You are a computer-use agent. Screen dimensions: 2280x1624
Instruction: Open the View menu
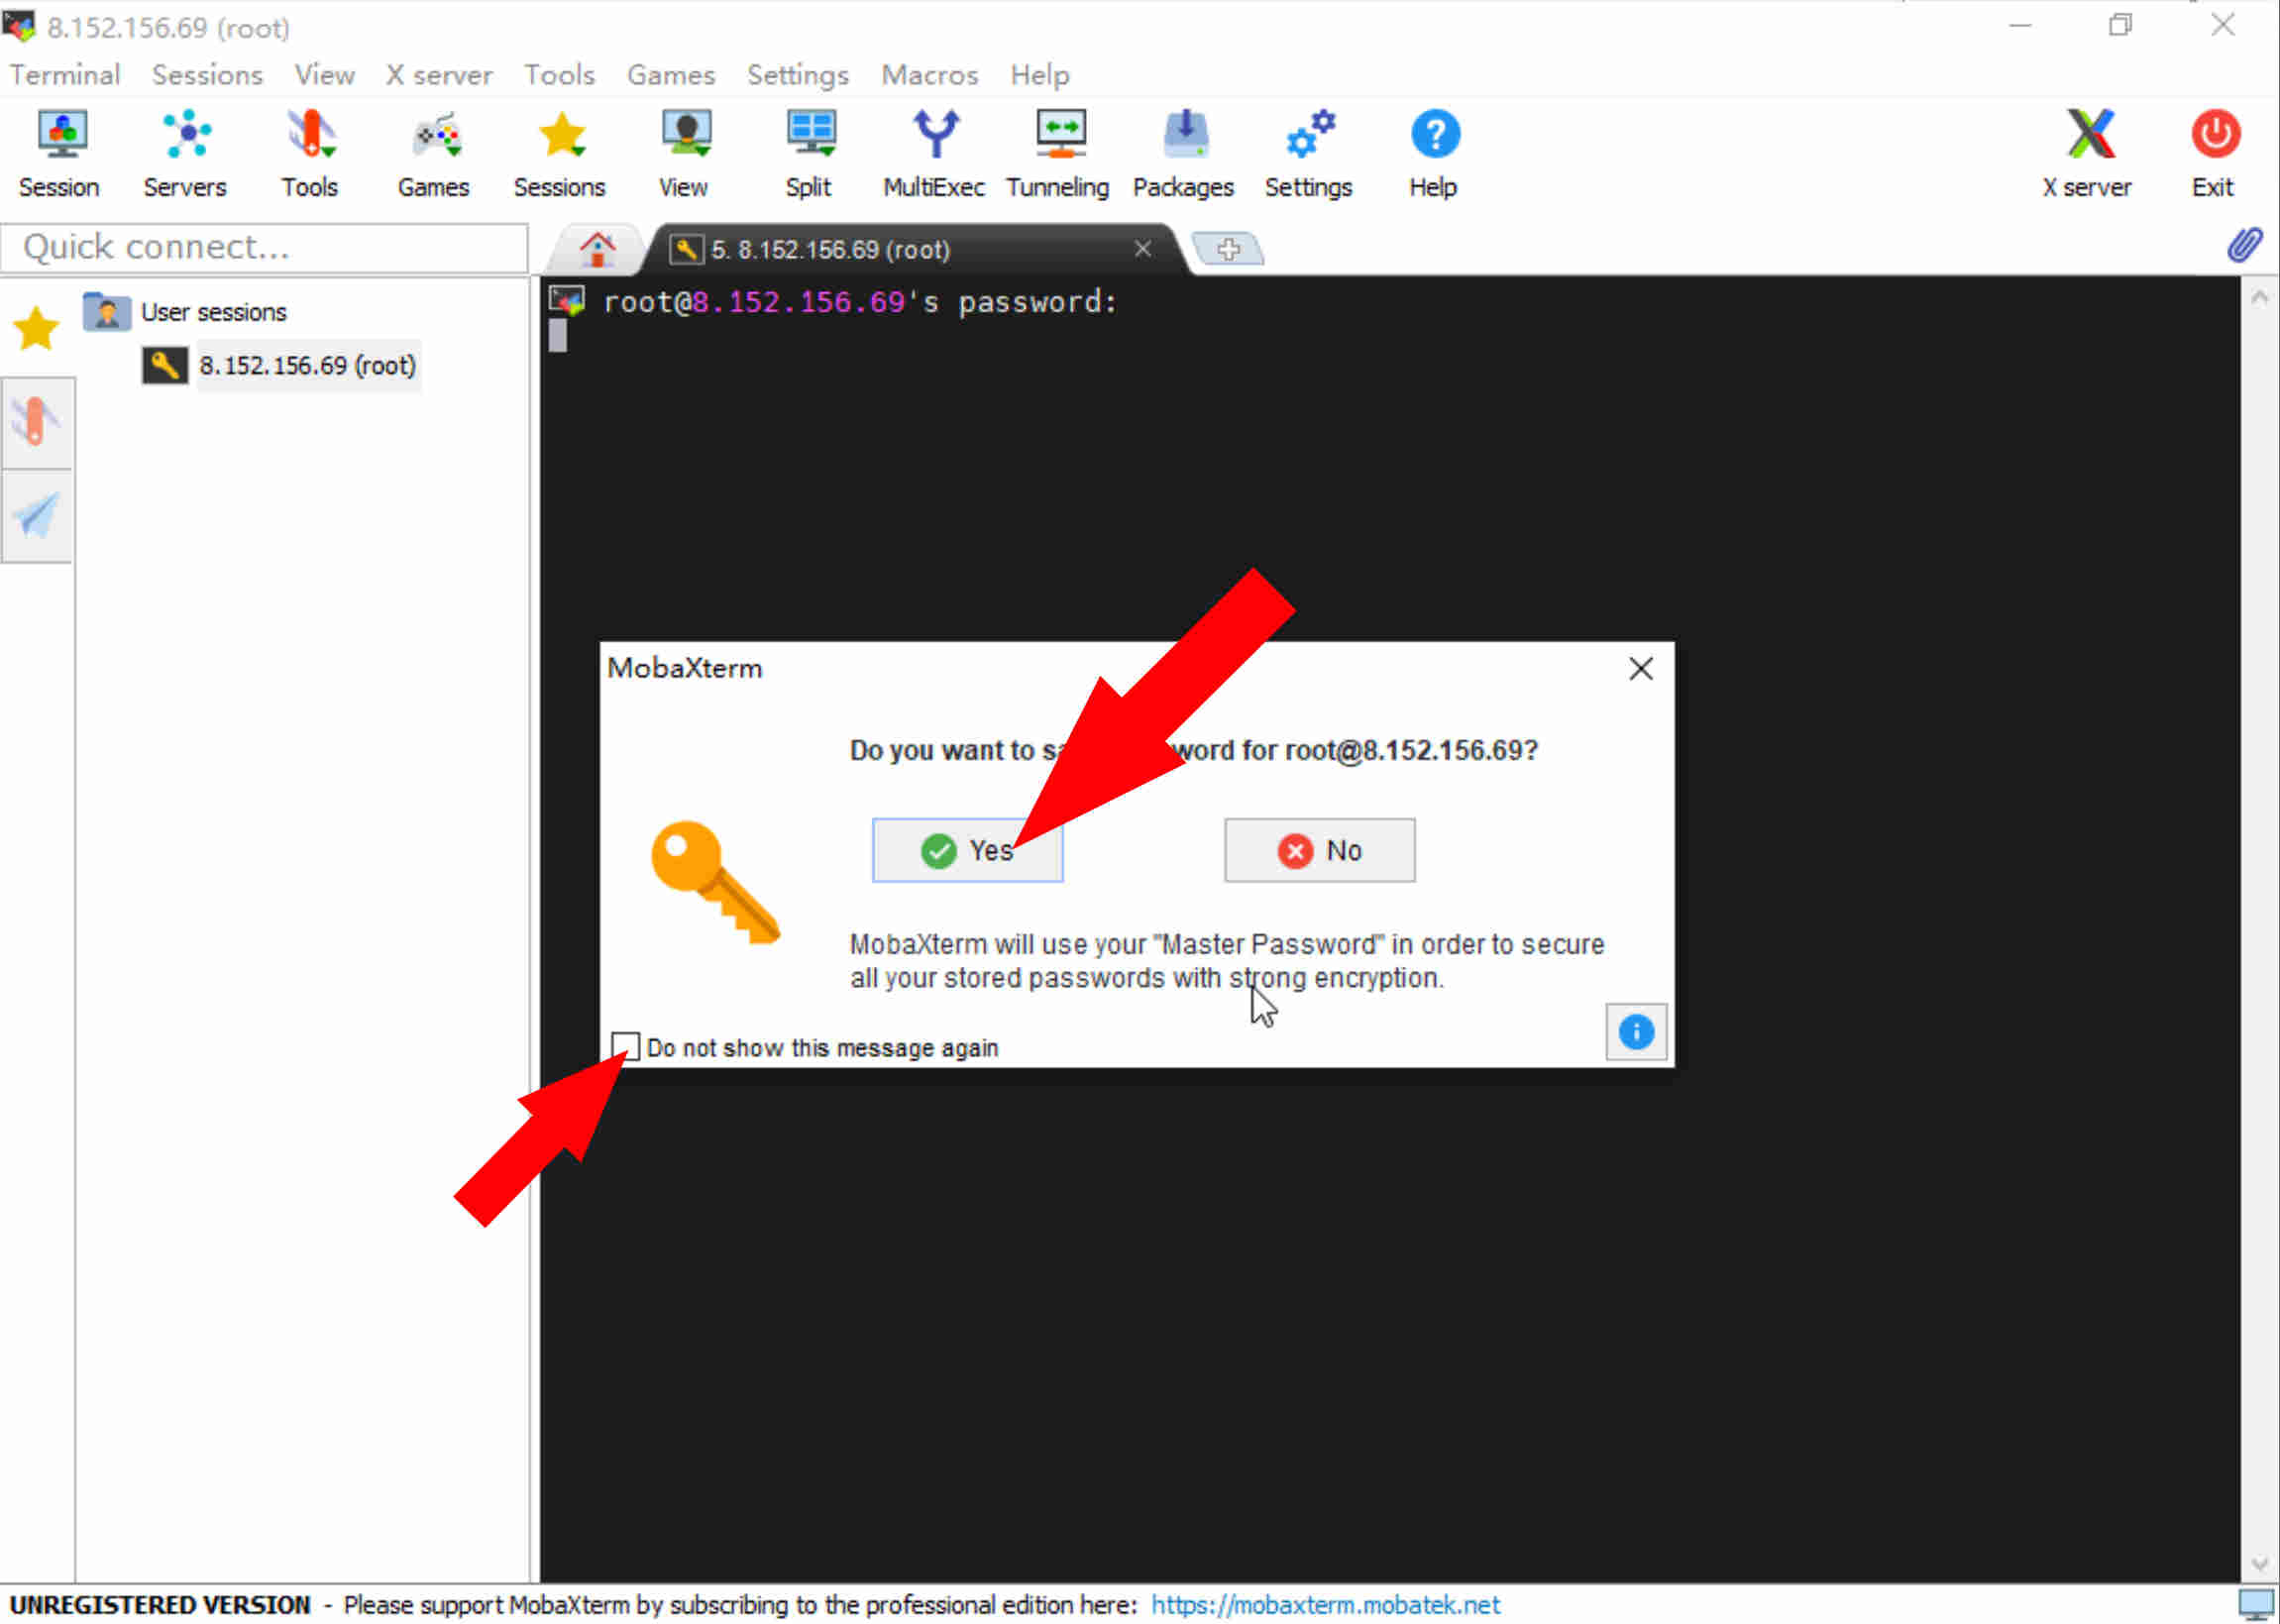click(x=324, y=75)
